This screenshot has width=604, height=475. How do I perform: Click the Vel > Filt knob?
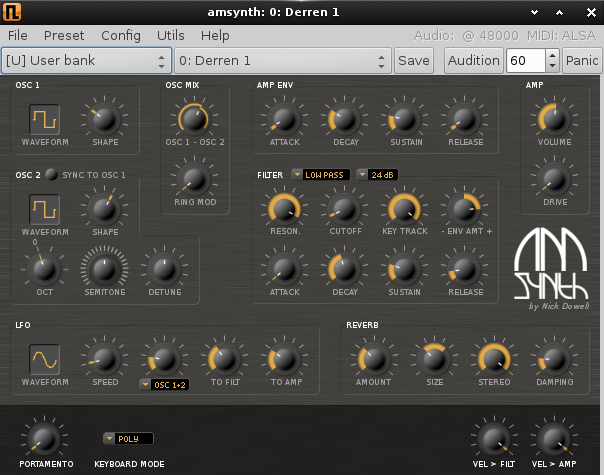point(494,439)
